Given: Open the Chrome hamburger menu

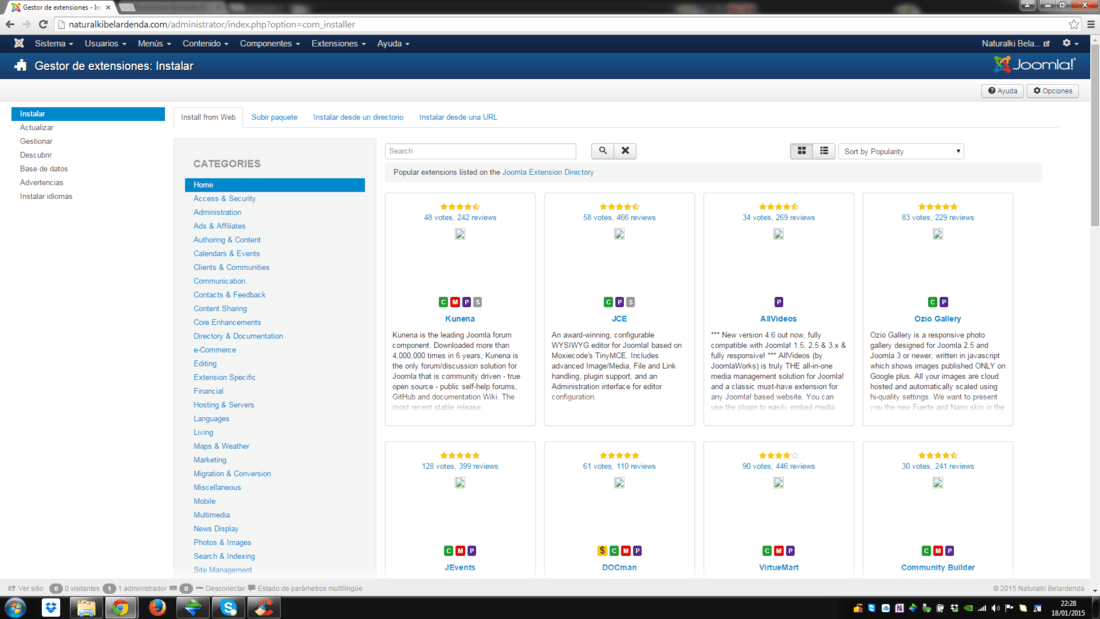Looking at the screenshot, I should coord(1091,25).
